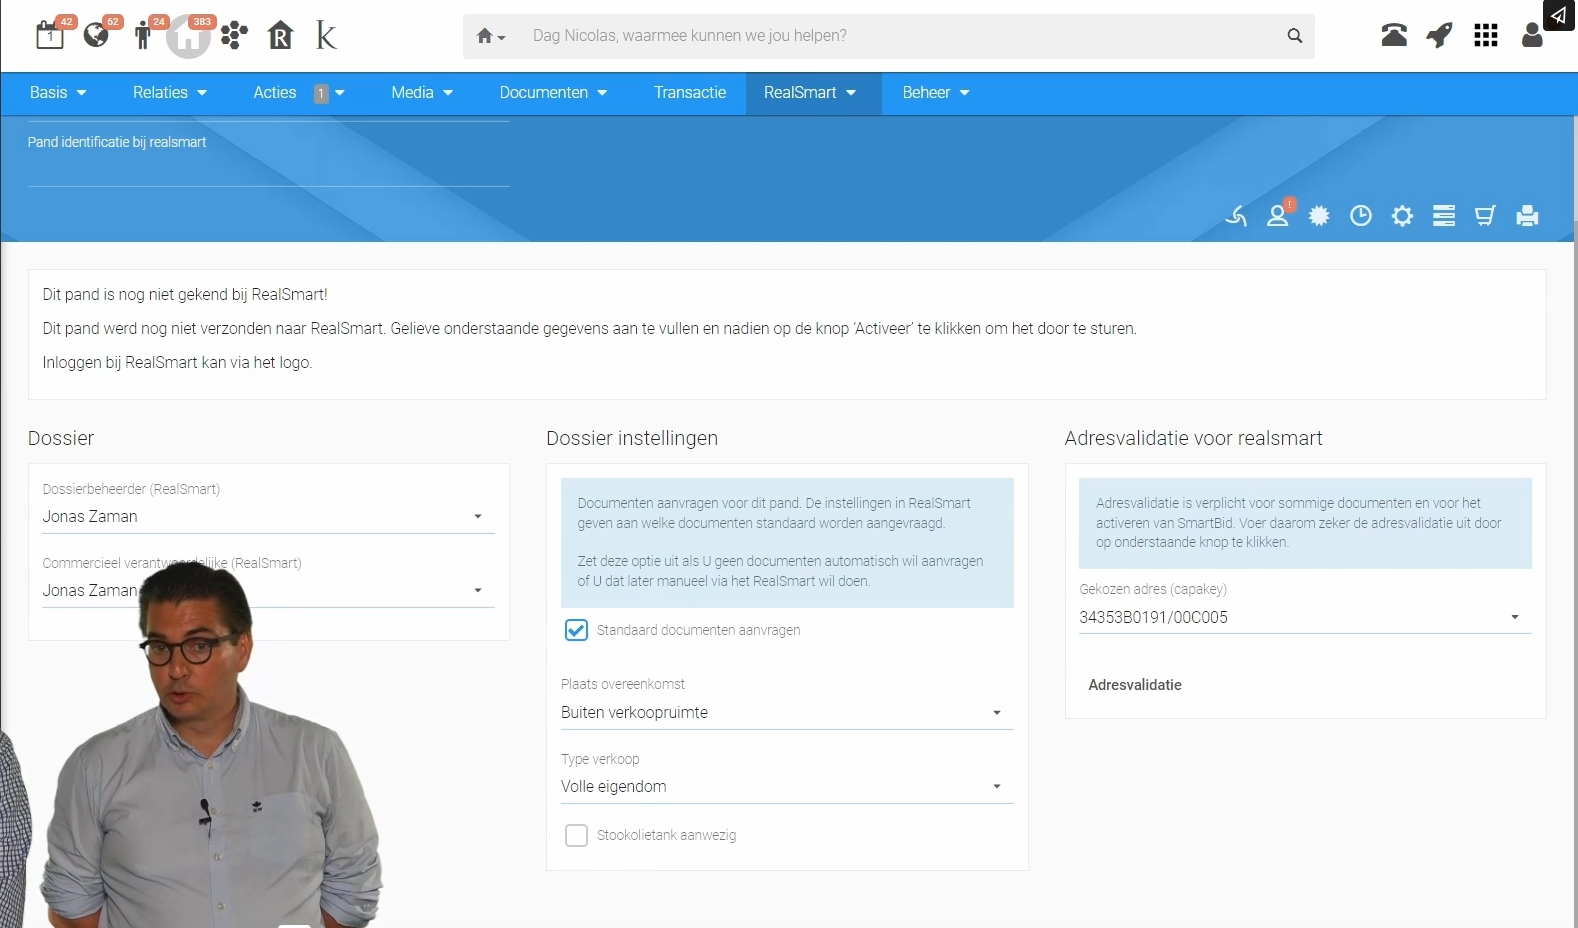Focus the help search input field

pyautogui.click(x=900, y=36)
